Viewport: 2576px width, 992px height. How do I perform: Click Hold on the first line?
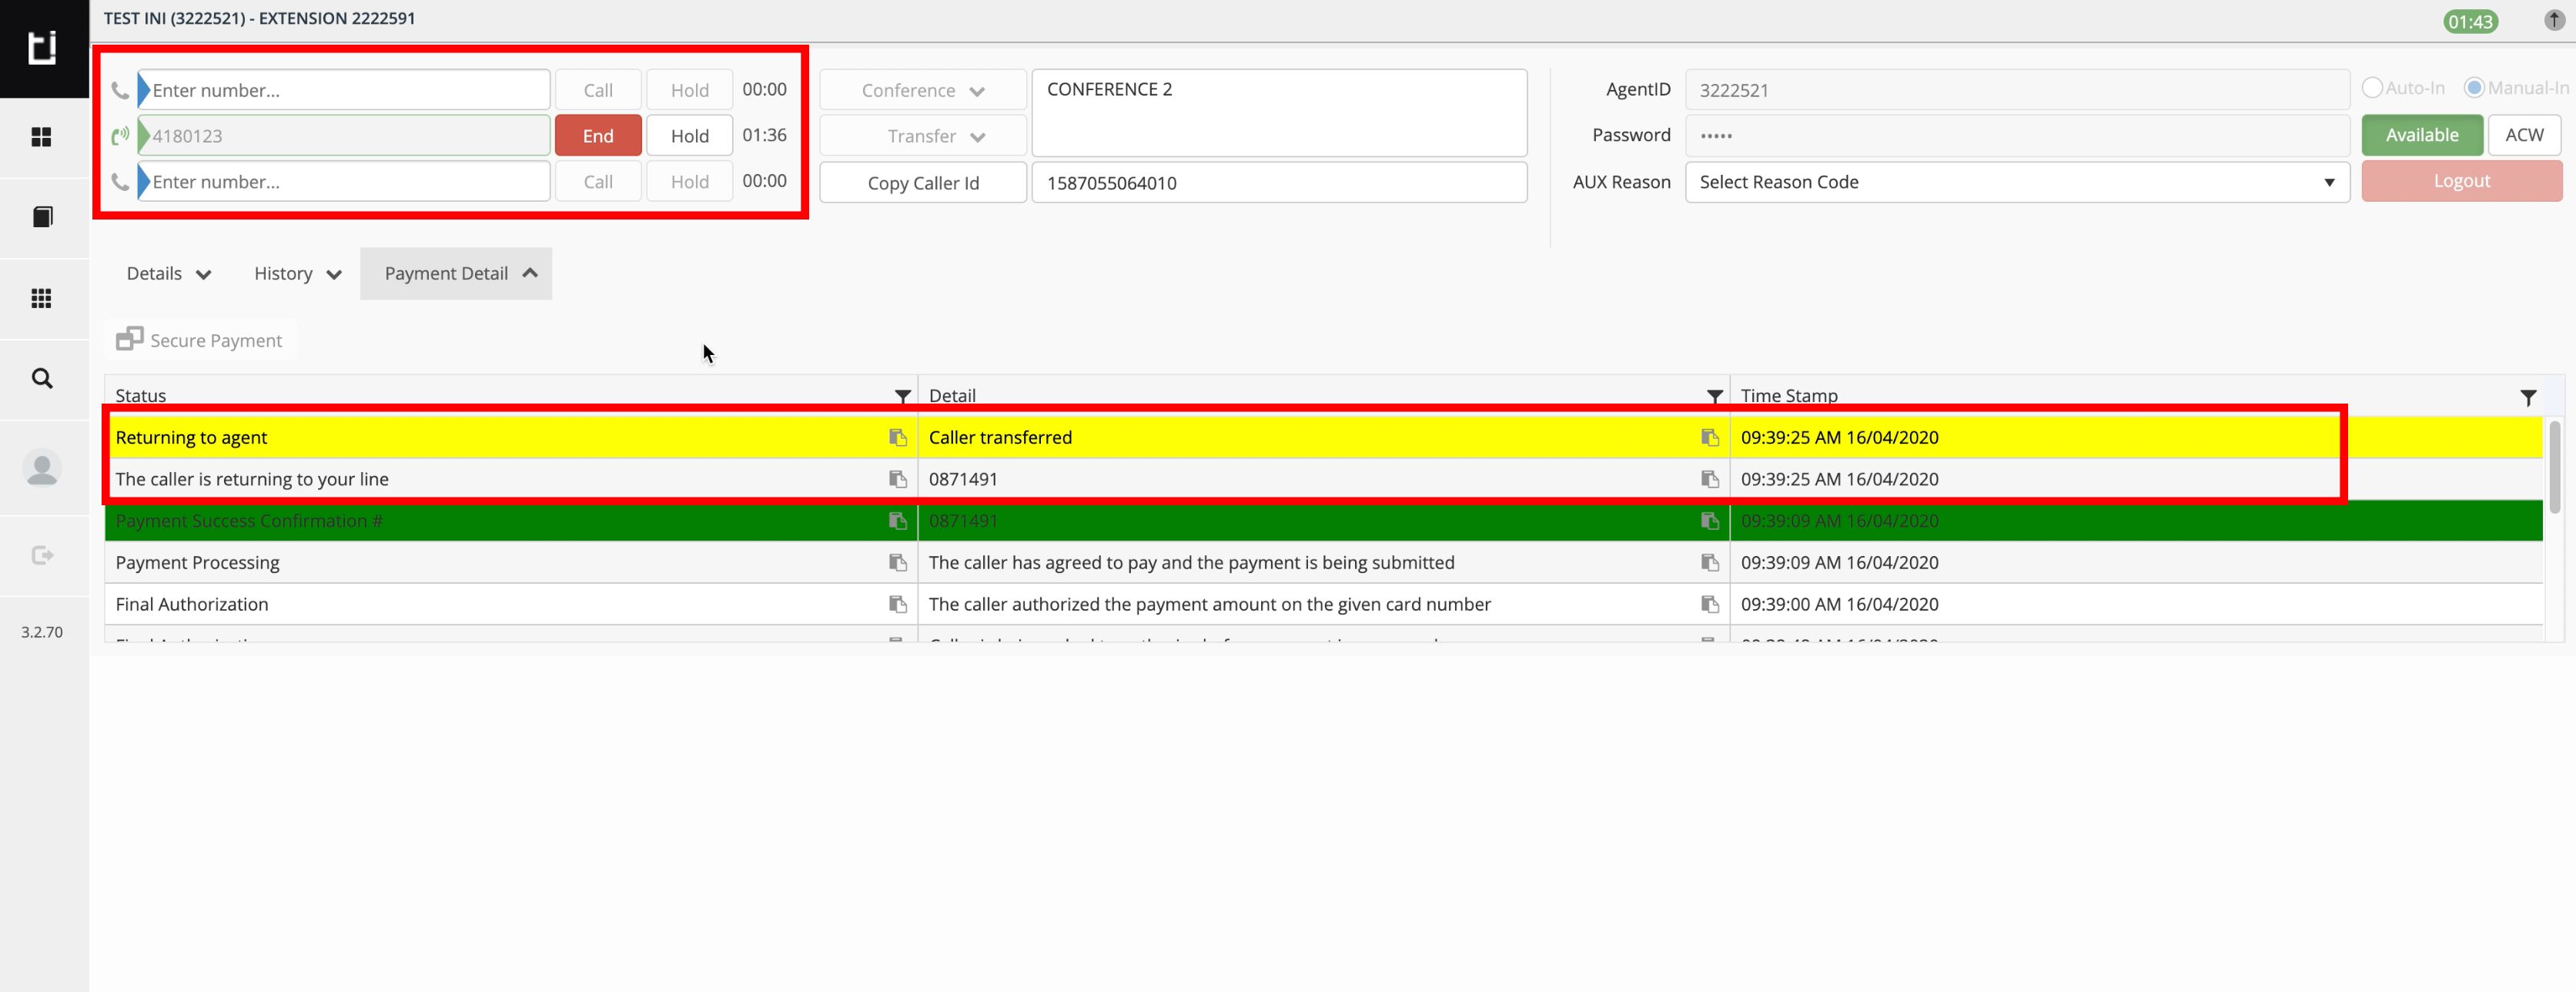[689, 90]
